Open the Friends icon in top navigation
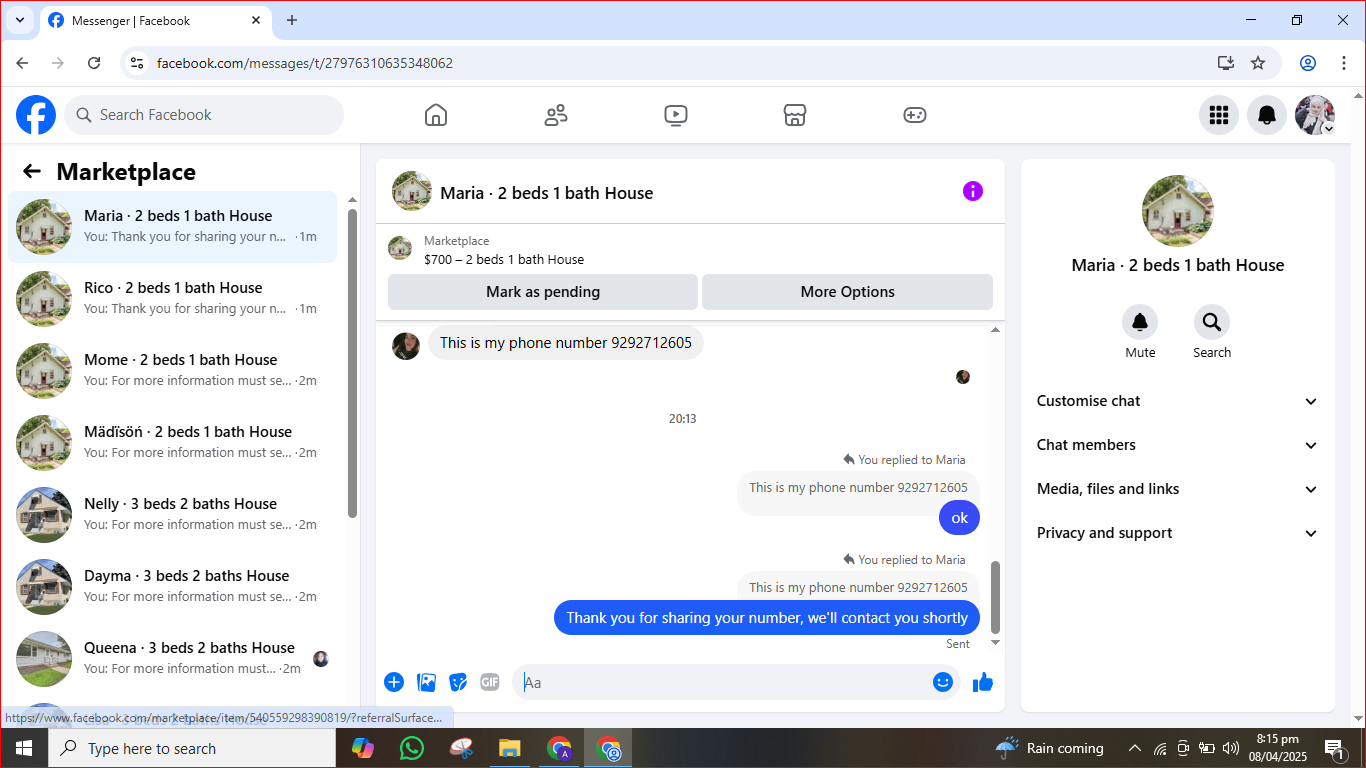Image resolution: width=1366 pixels, height=768 pixels. (556, 115)
